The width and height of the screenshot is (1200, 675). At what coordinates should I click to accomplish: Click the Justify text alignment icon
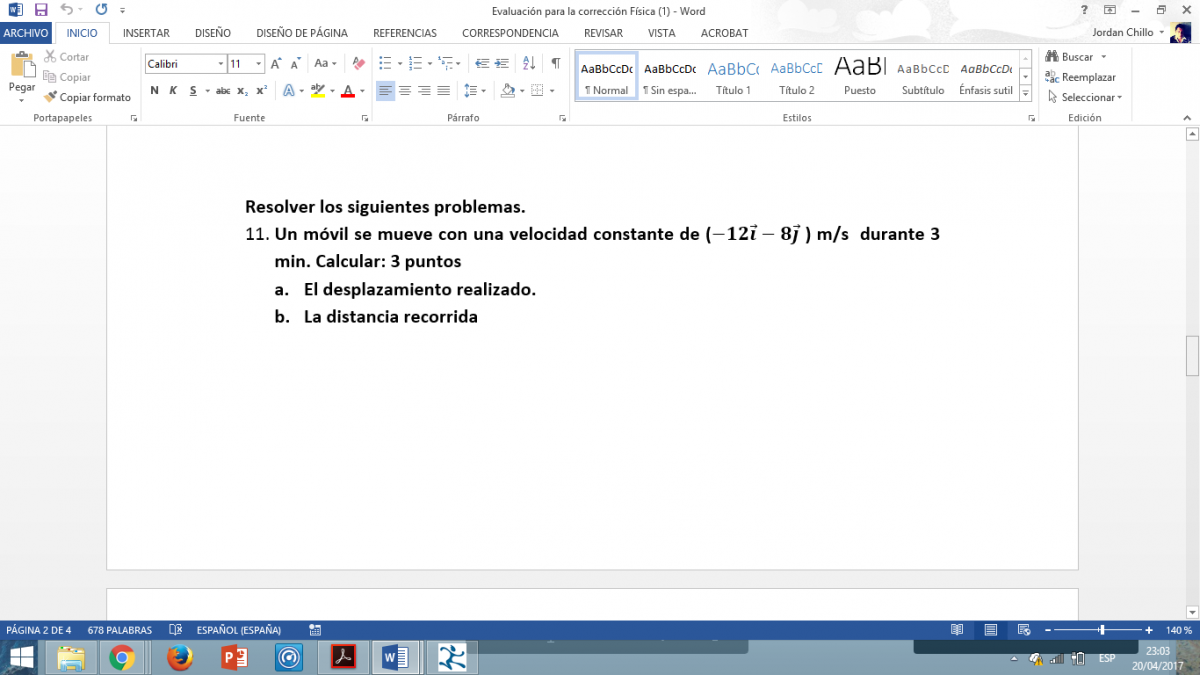[443, 91]
